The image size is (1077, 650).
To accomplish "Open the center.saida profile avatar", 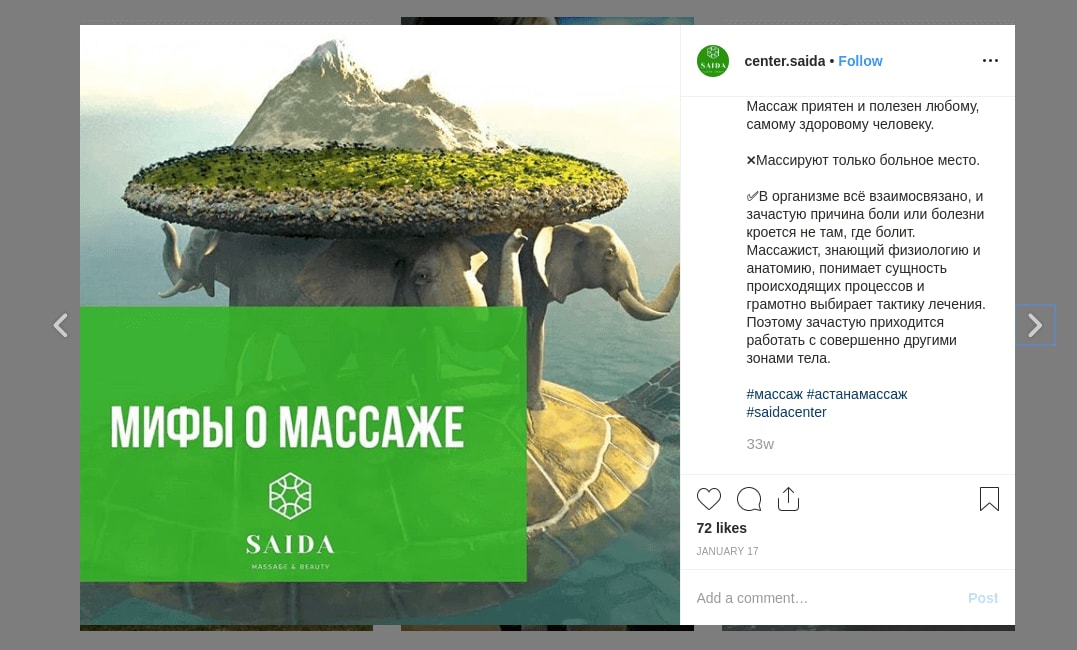I will [x=713, y=60].
